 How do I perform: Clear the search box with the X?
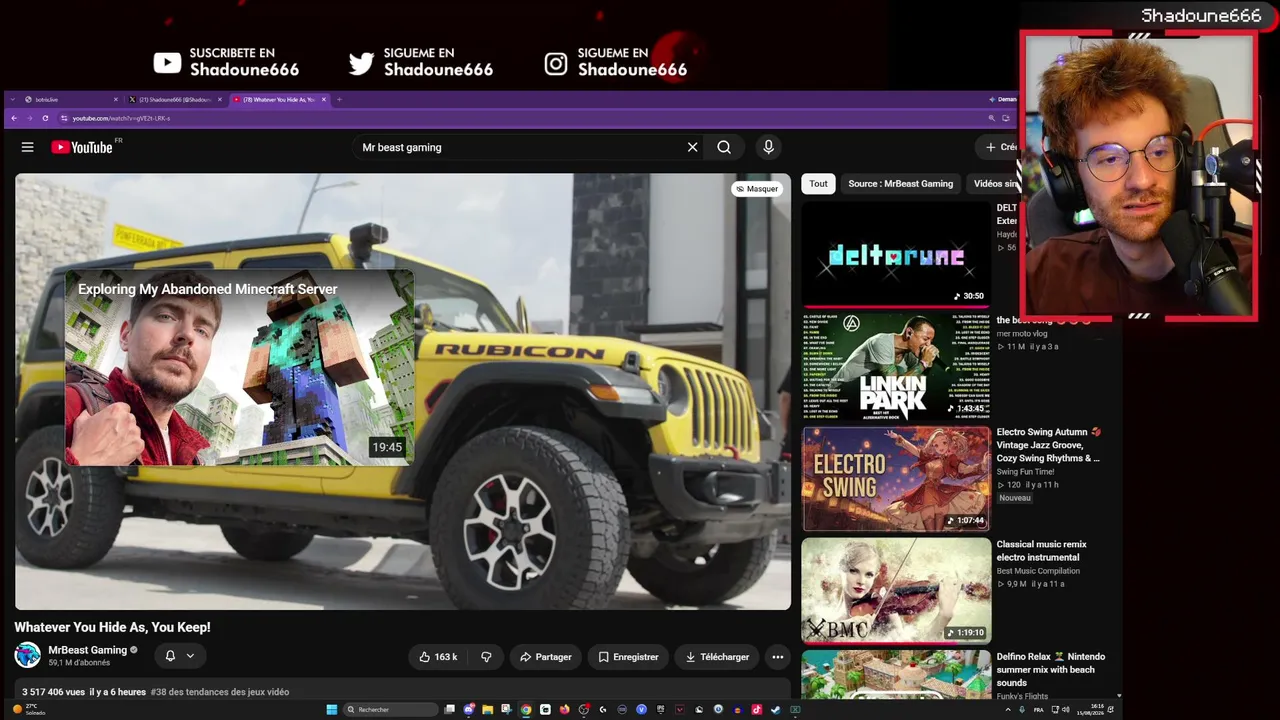[x=692, y=147]
